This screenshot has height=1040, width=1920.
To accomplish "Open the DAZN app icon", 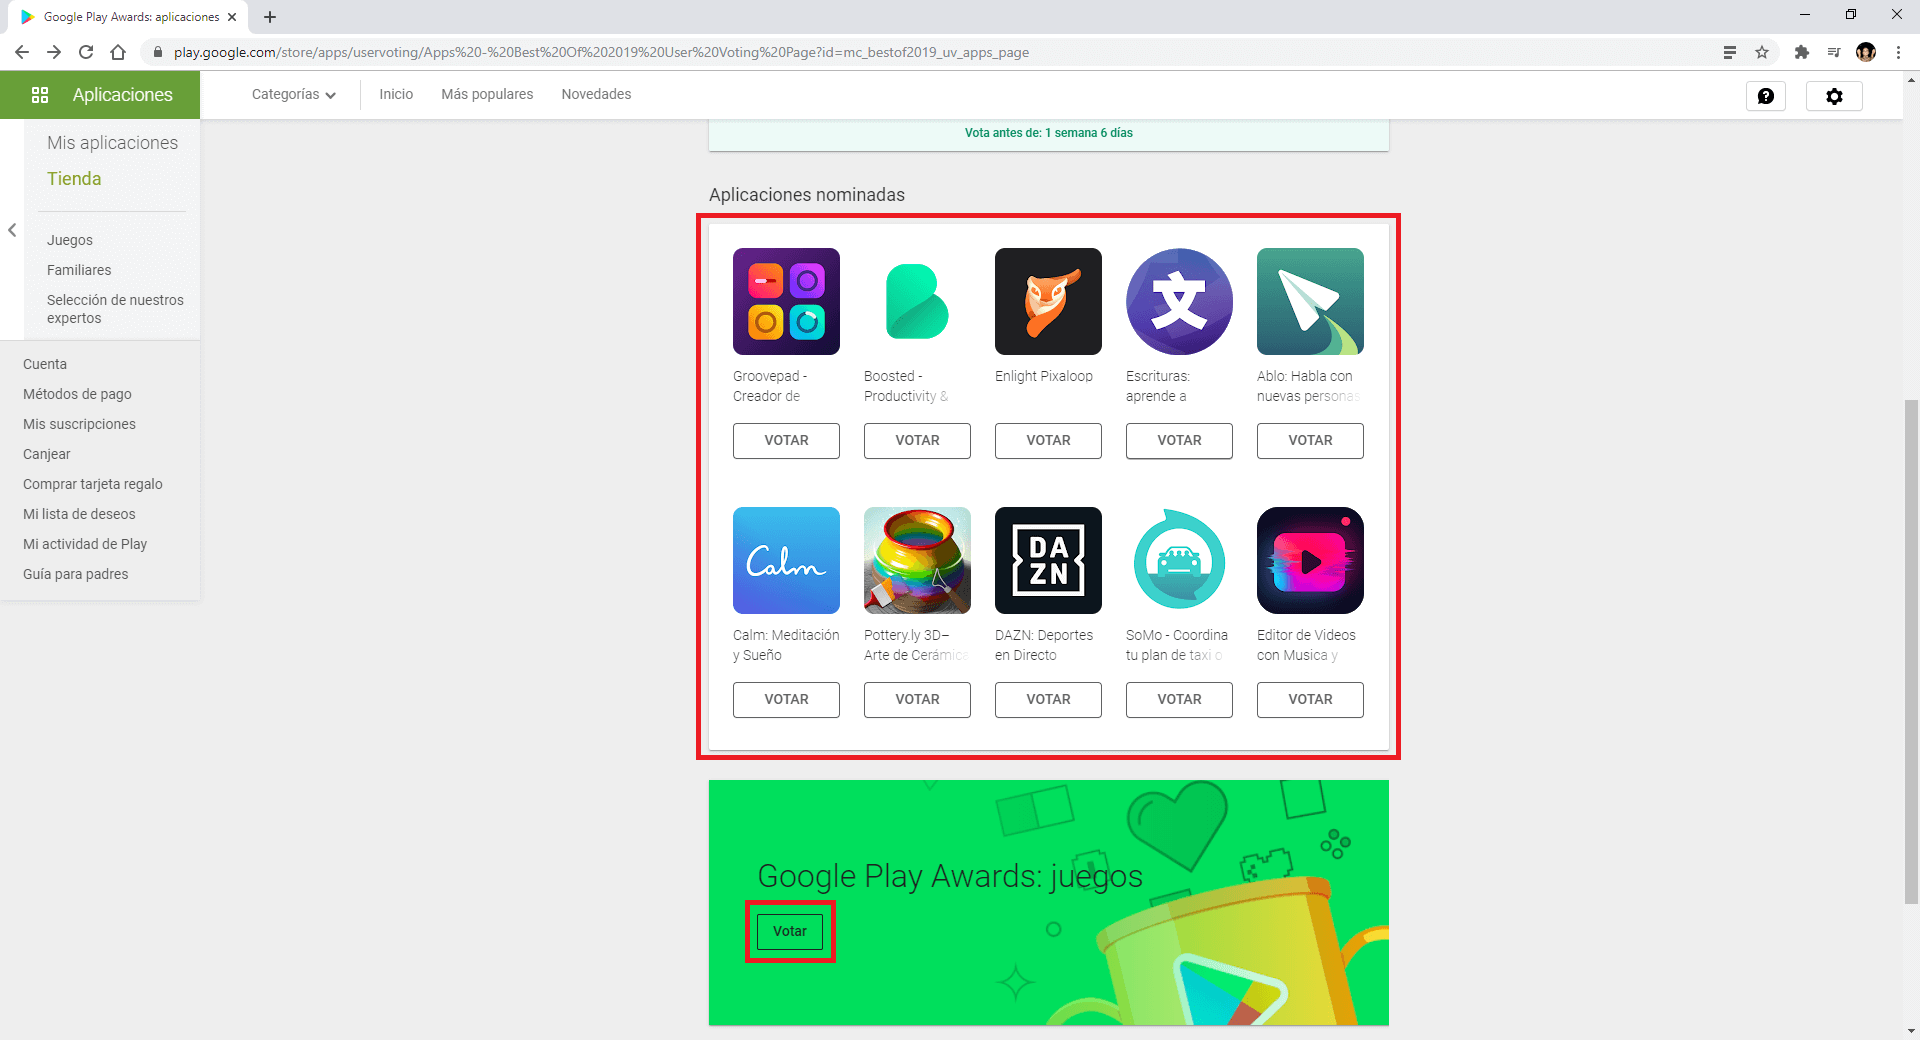I will coord(1048,560).
